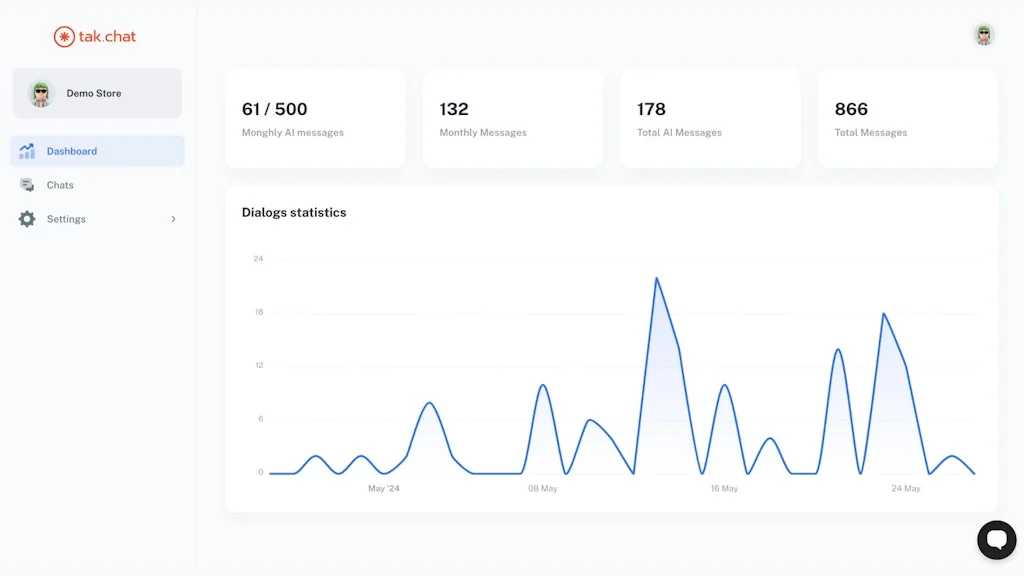
Task: Open the Total Messages stat card
Action: coord(906,117)
